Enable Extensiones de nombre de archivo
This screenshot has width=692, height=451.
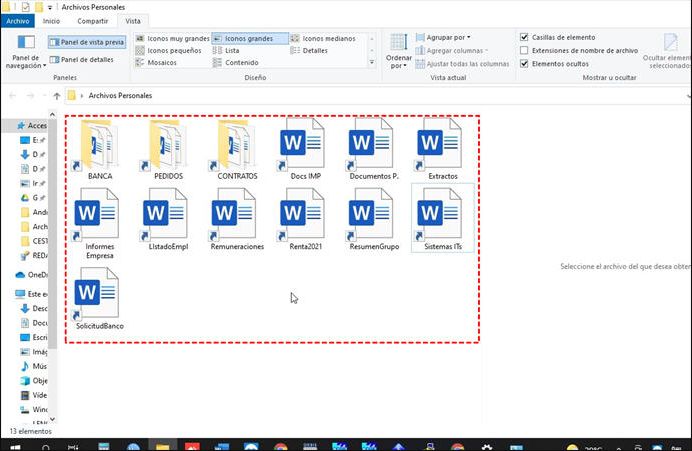coord(524,50)
